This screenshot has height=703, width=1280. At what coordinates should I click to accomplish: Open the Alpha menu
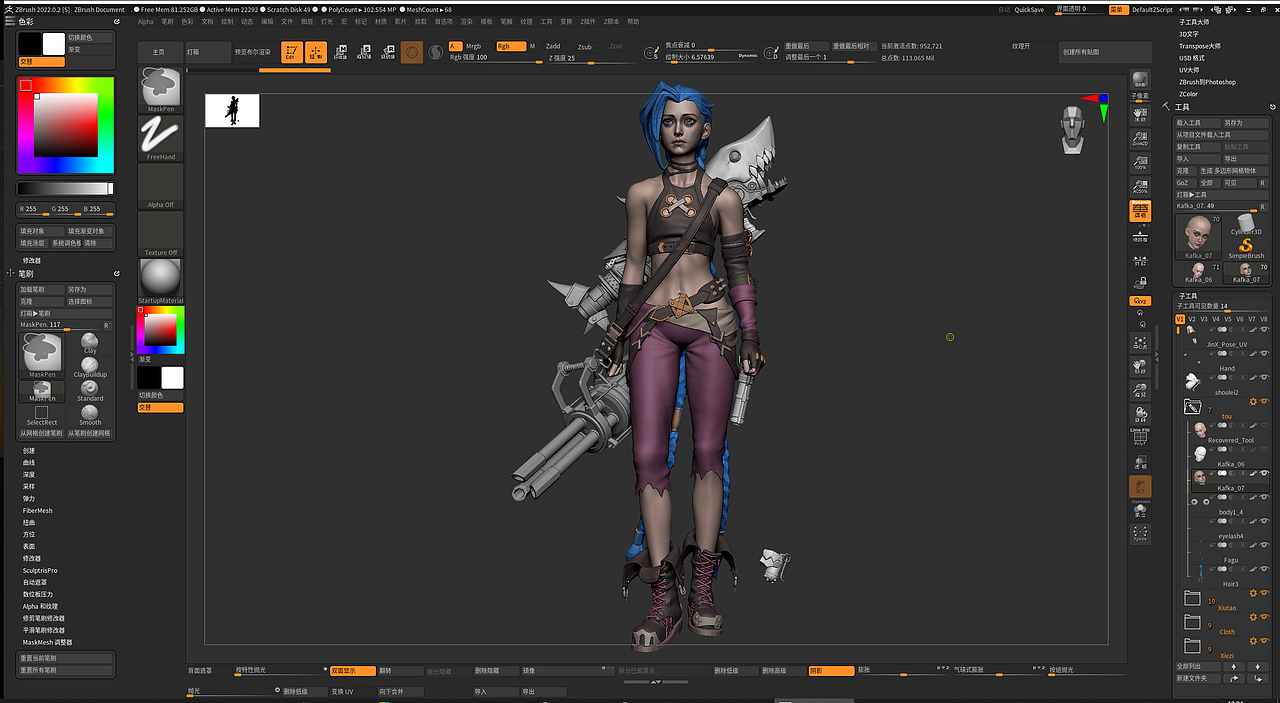tap(146, 21)
